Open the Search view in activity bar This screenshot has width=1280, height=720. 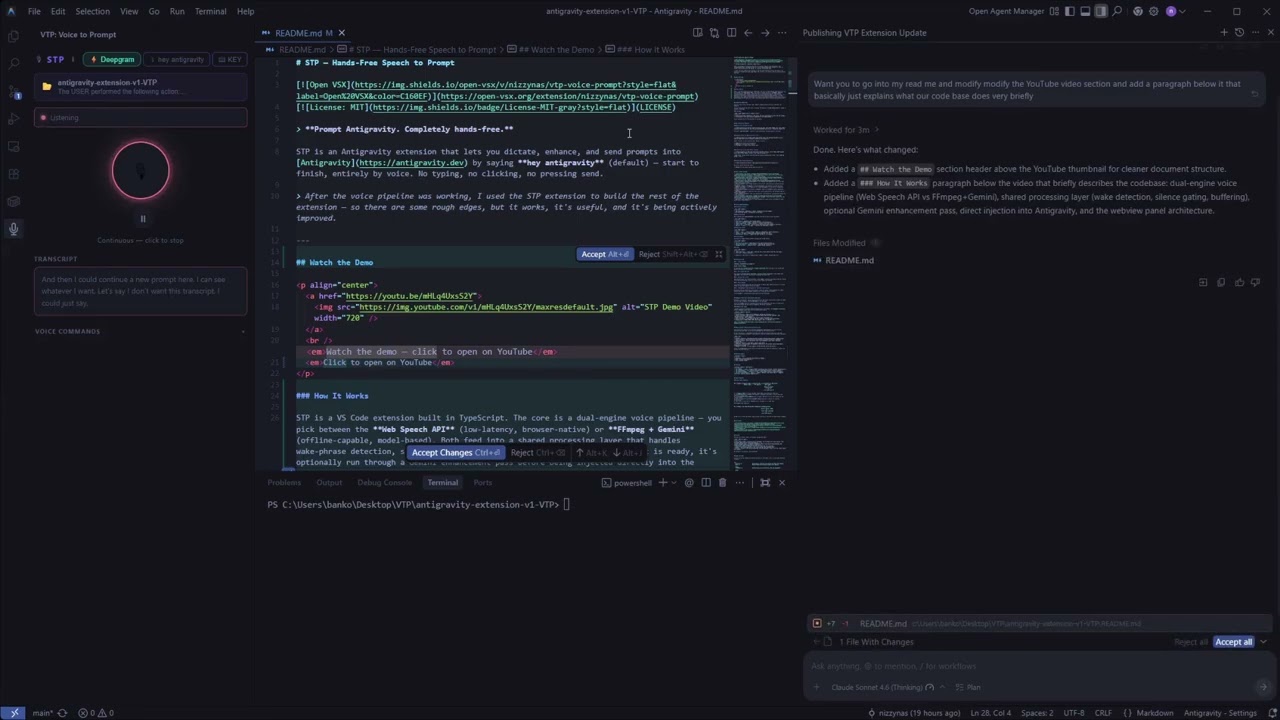[x=13, y=63]
